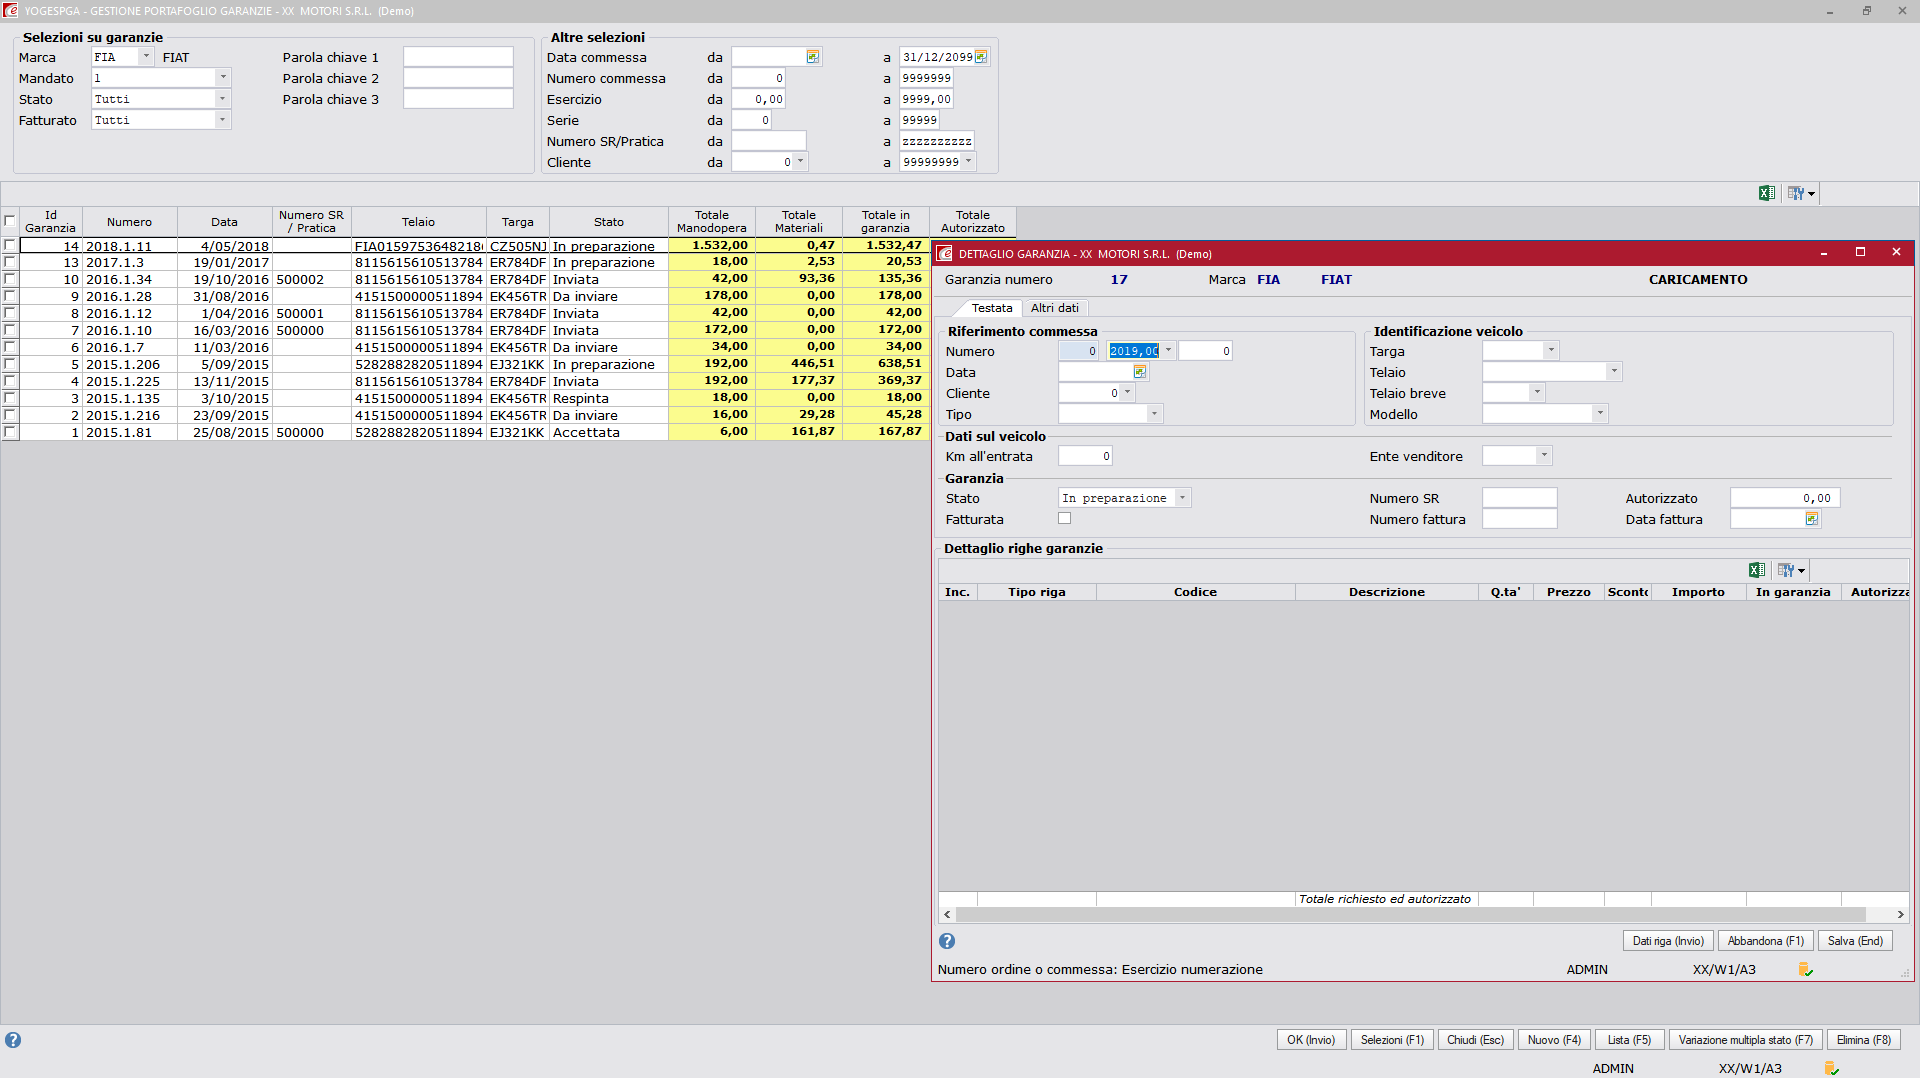Click Salva (End) button

pyautogui.click(x=1855, y=941)
